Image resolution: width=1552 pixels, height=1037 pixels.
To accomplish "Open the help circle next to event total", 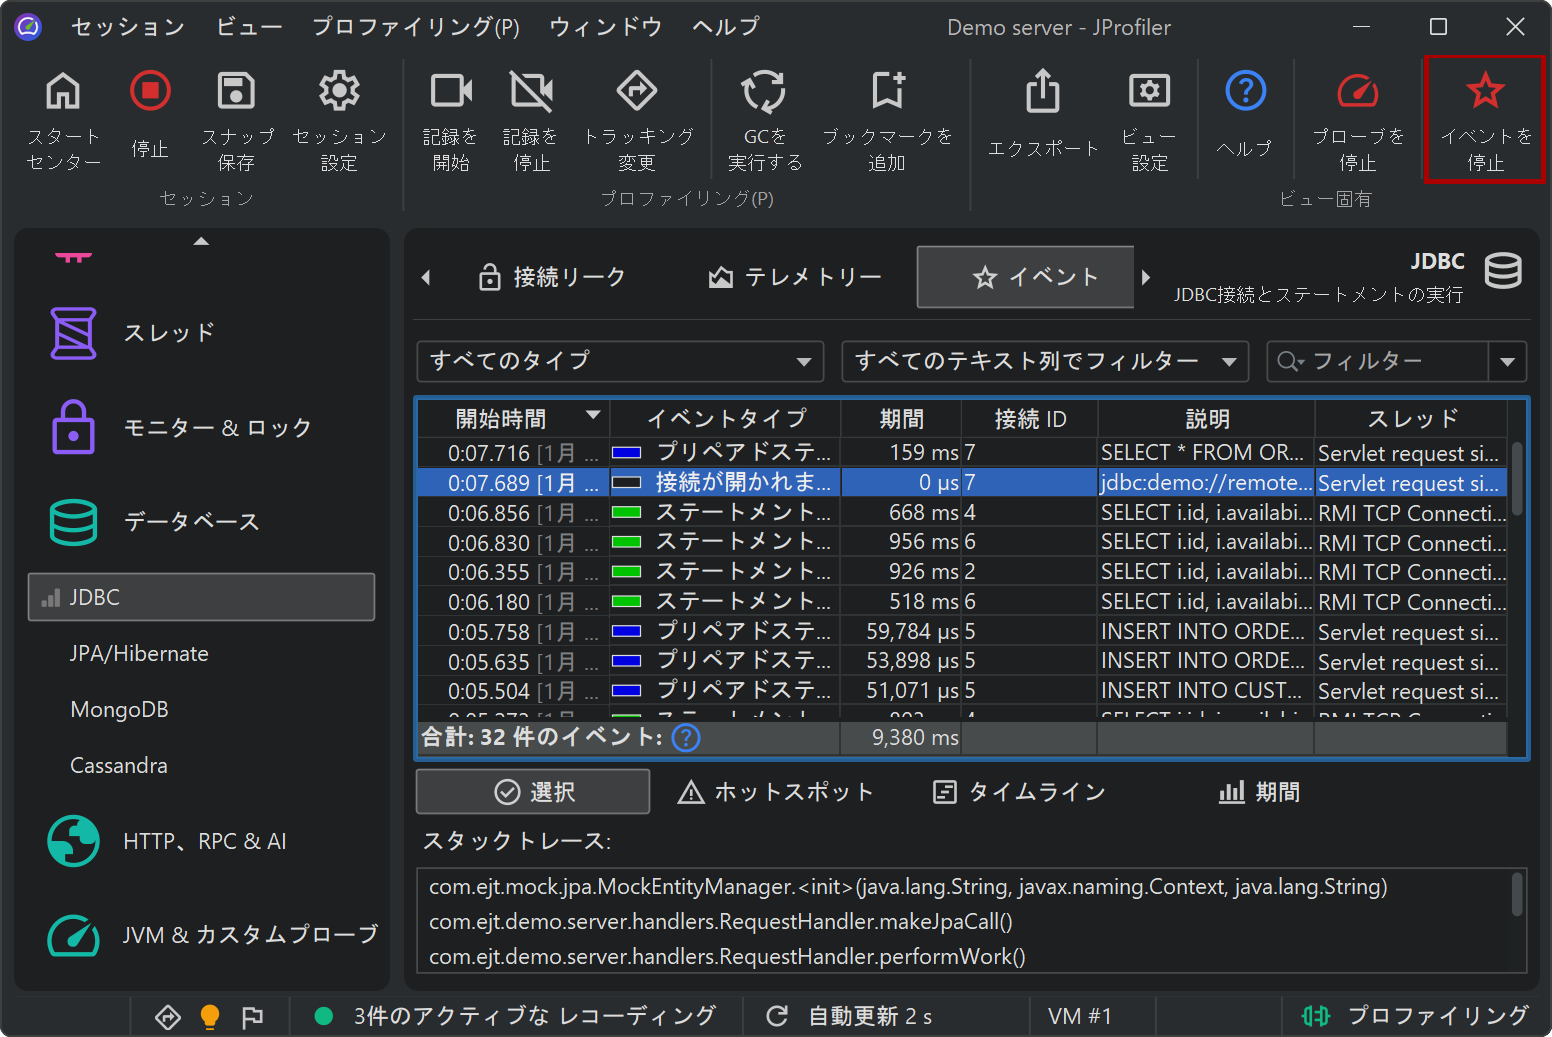I will coord(686,738).
